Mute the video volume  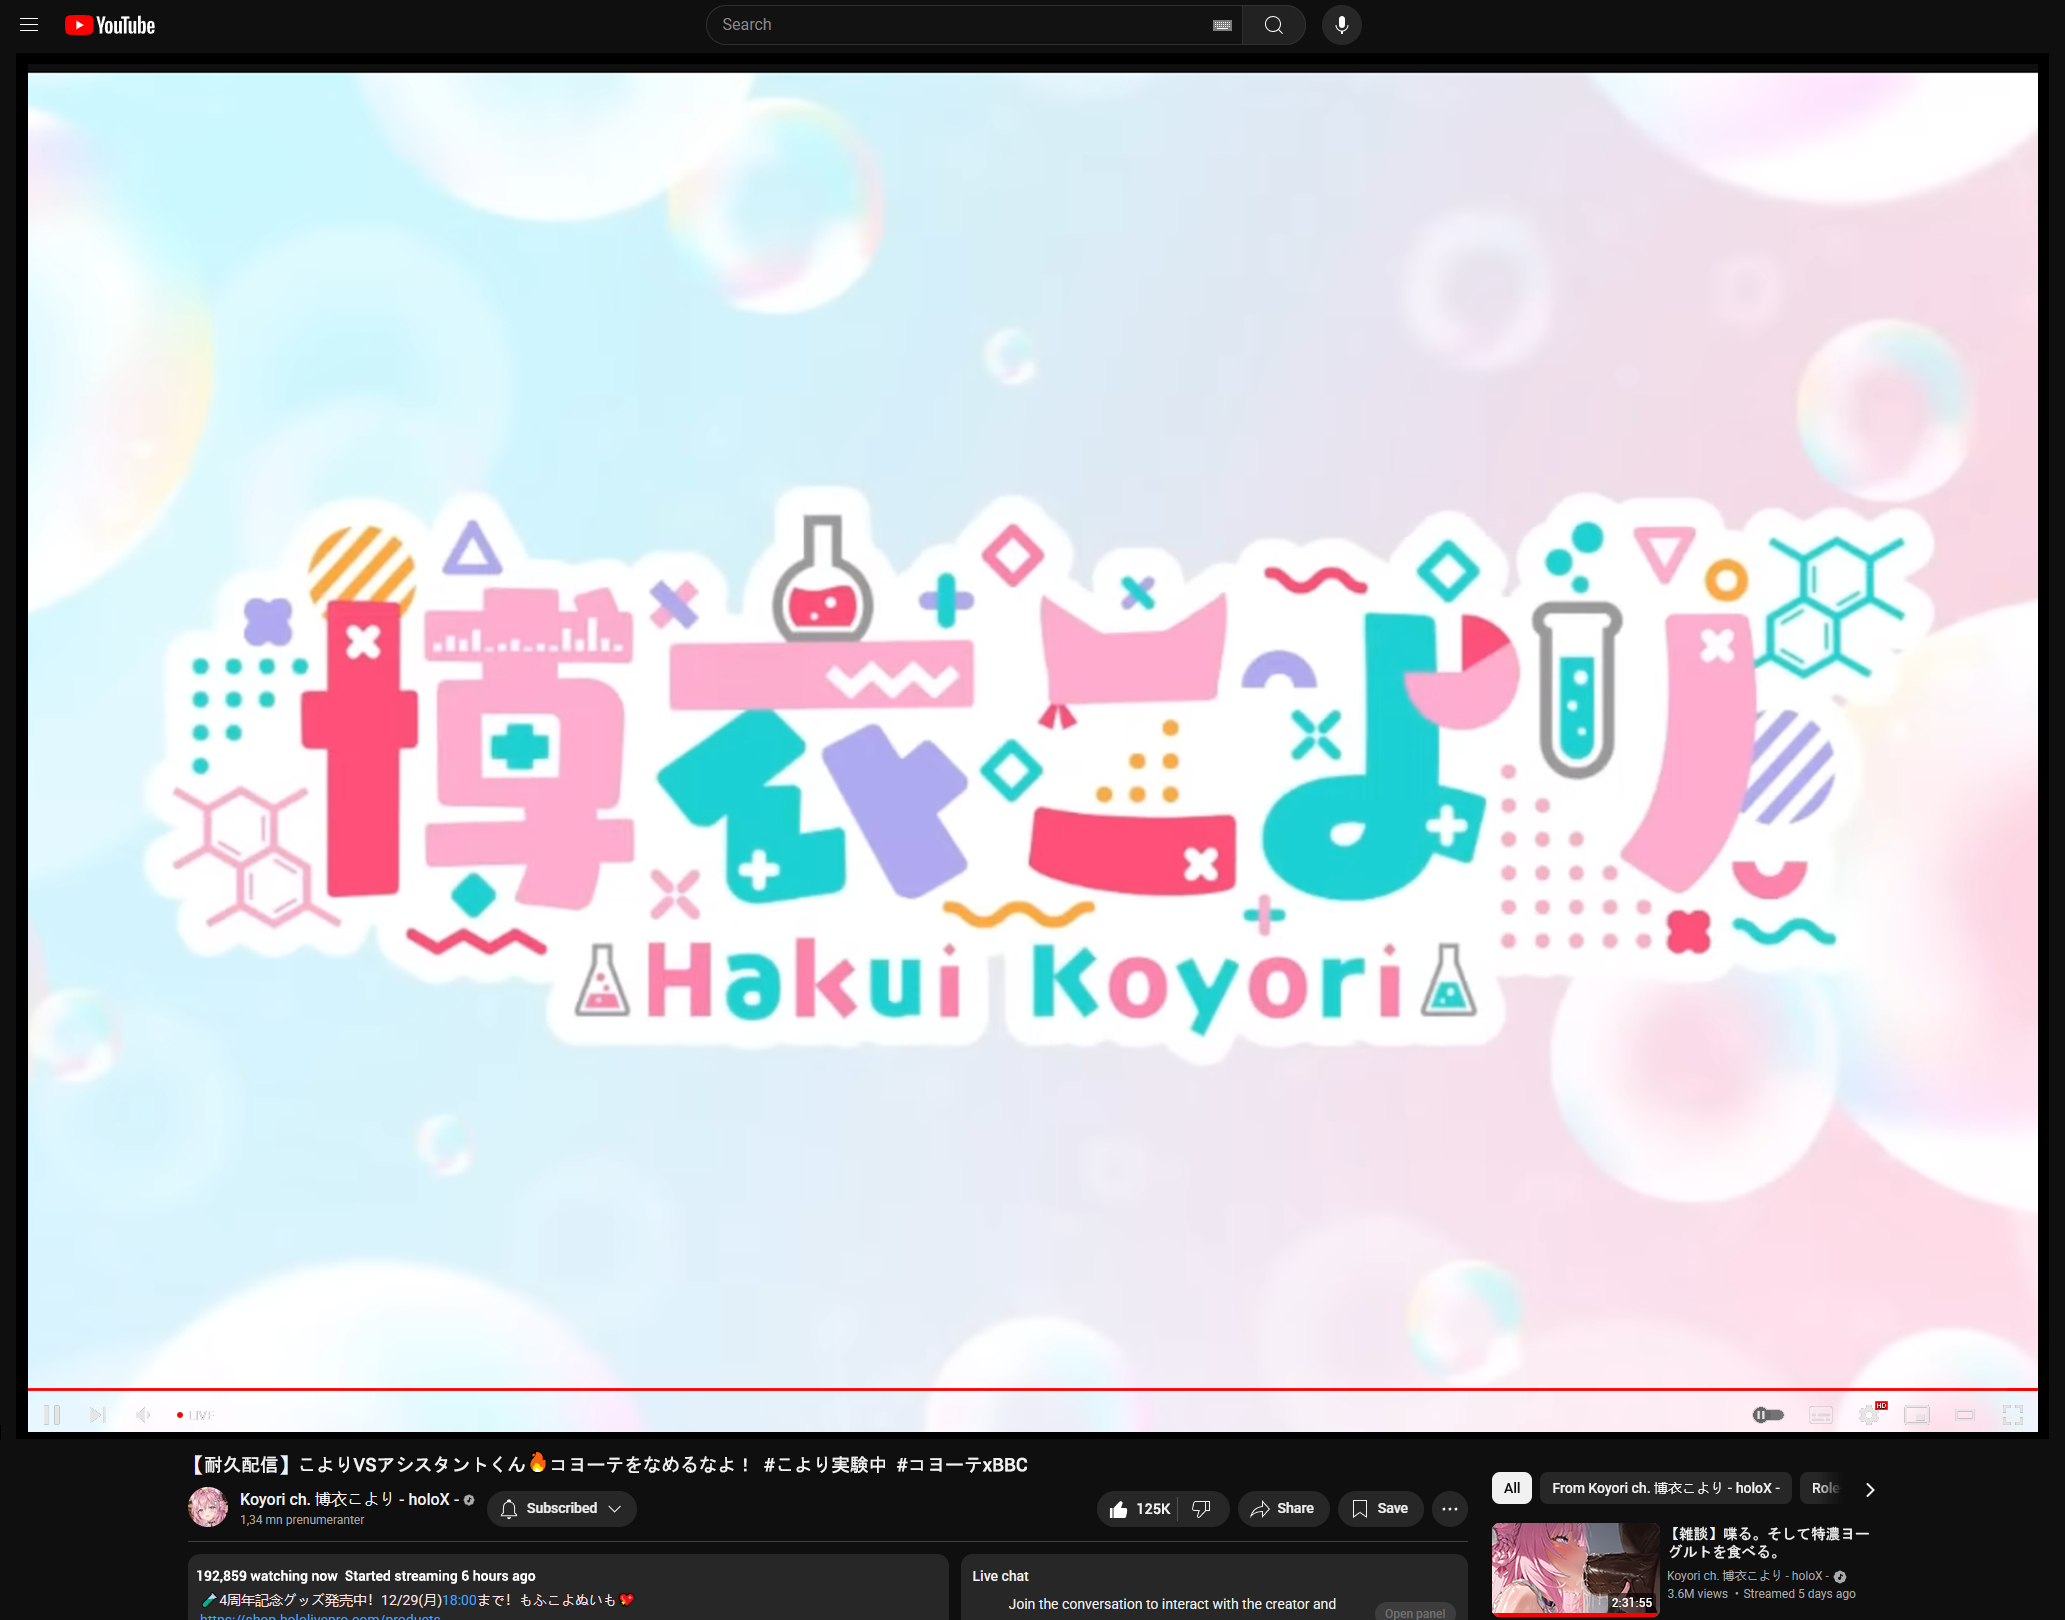[144, 1415]
